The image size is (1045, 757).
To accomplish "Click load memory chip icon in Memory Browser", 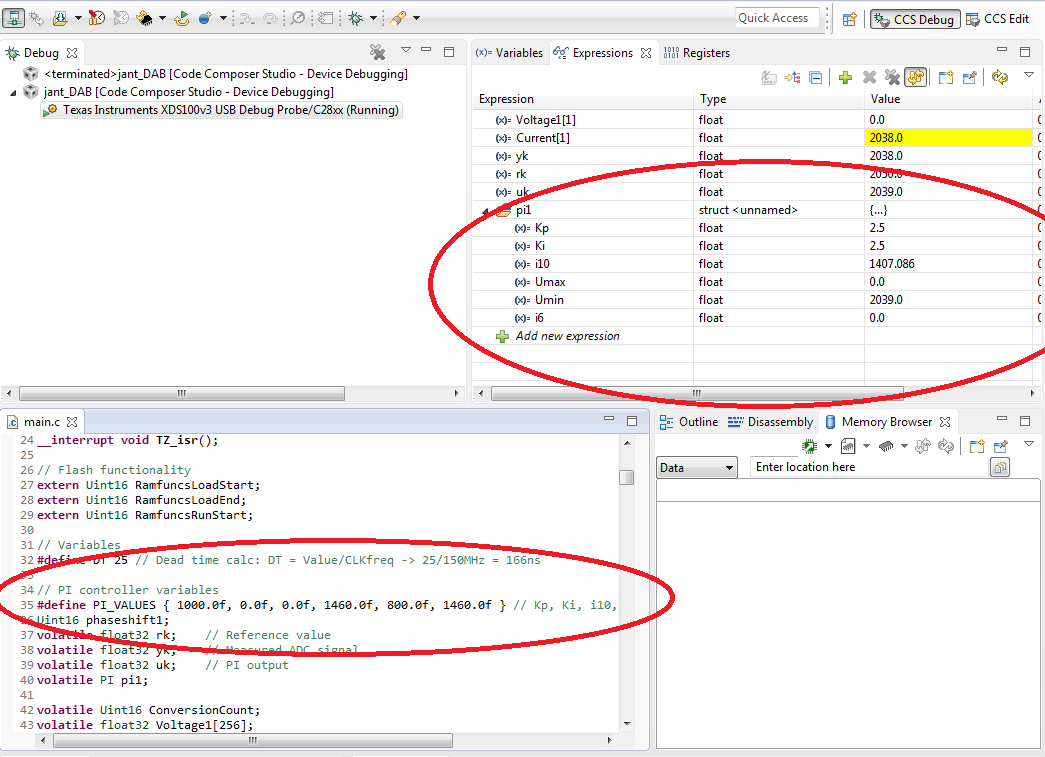I will (x=886, y=446).
